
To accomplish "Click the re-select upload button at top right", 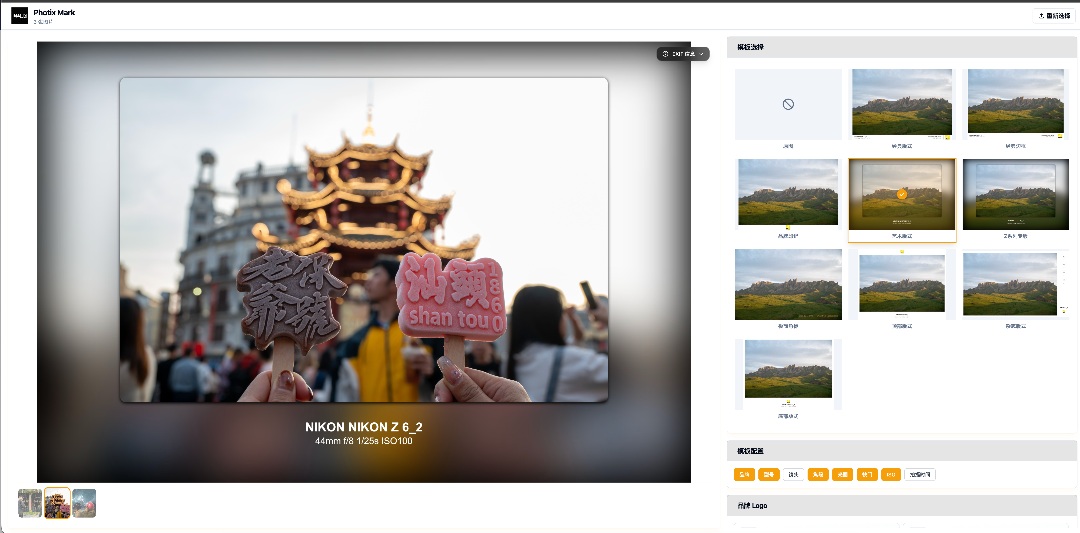I will pyautogui.click(x=1054, y=16).
